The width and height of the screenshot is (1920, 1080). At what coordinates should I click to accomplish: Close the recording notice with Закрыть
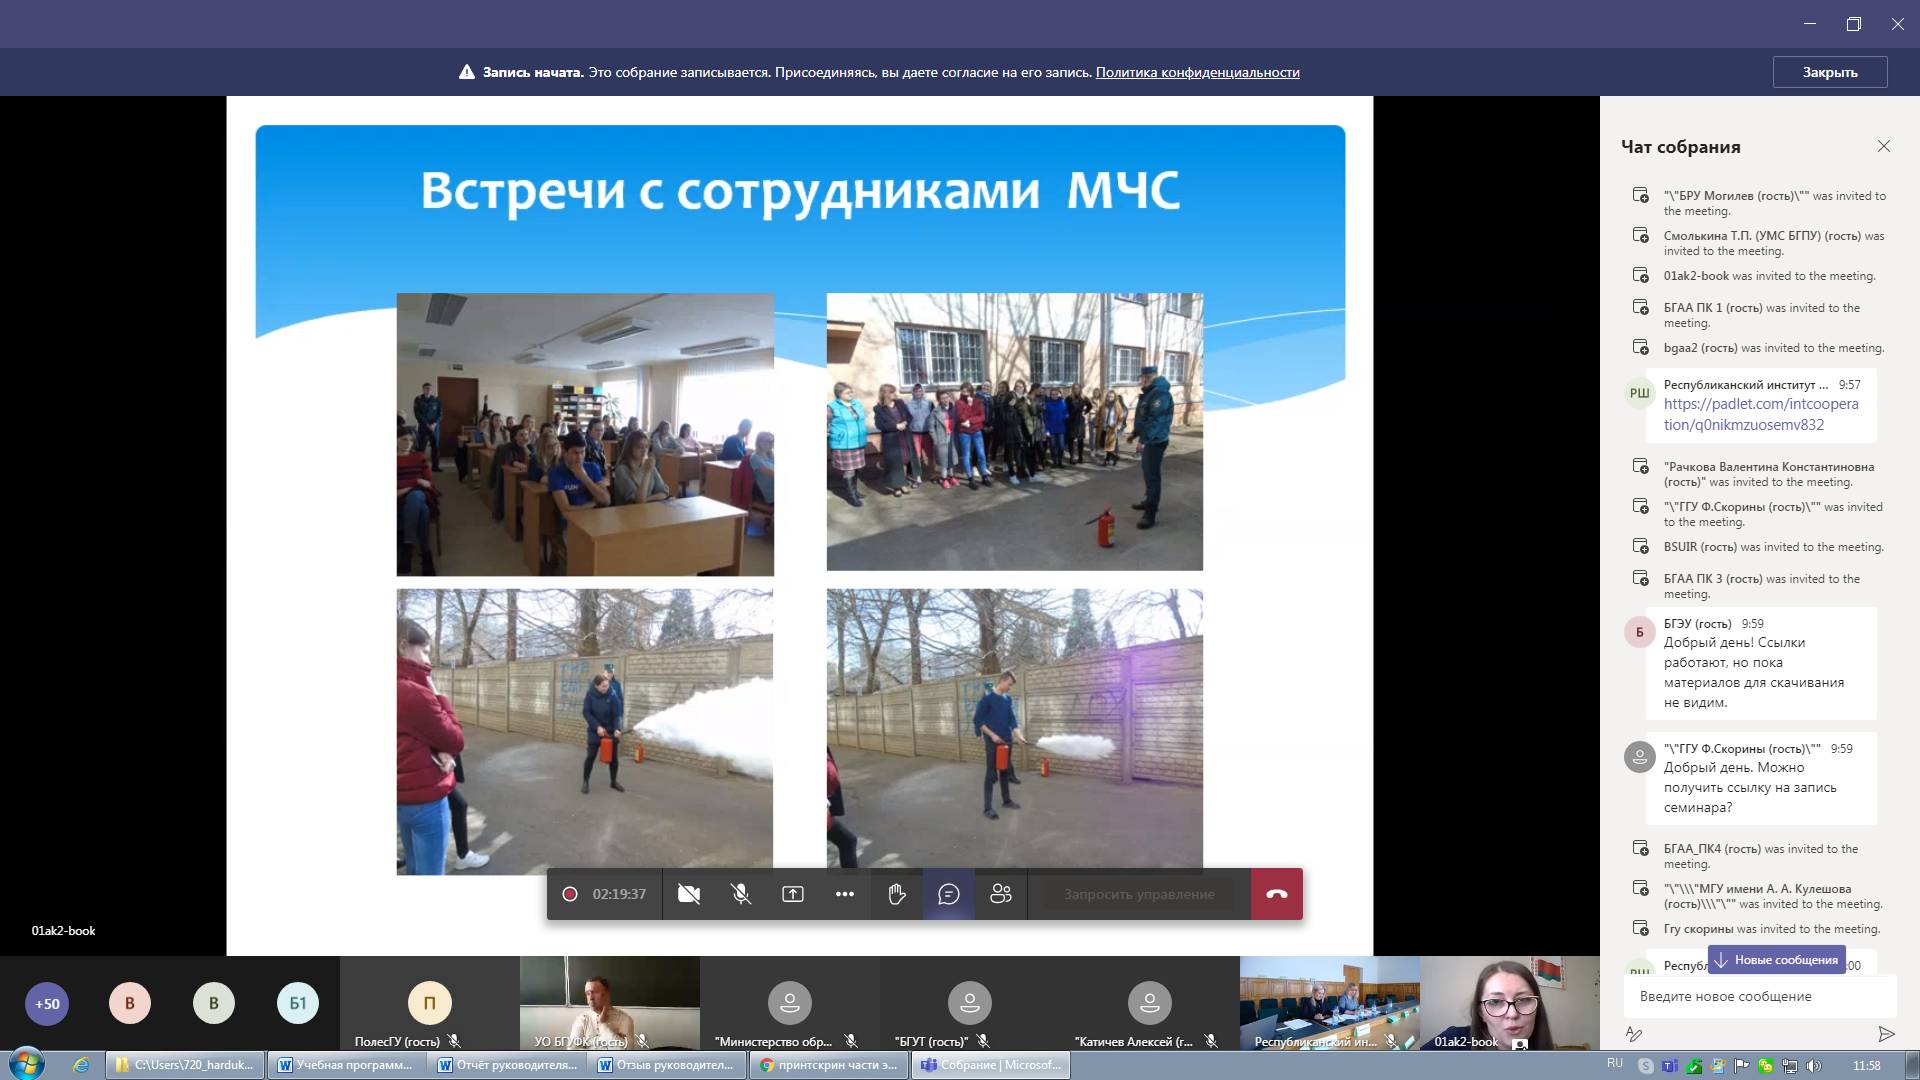click(1830, 72)
